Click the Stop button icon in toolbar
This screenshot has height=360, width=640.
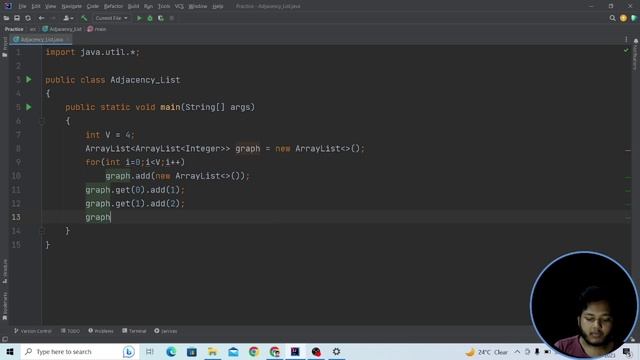(172, 18)
